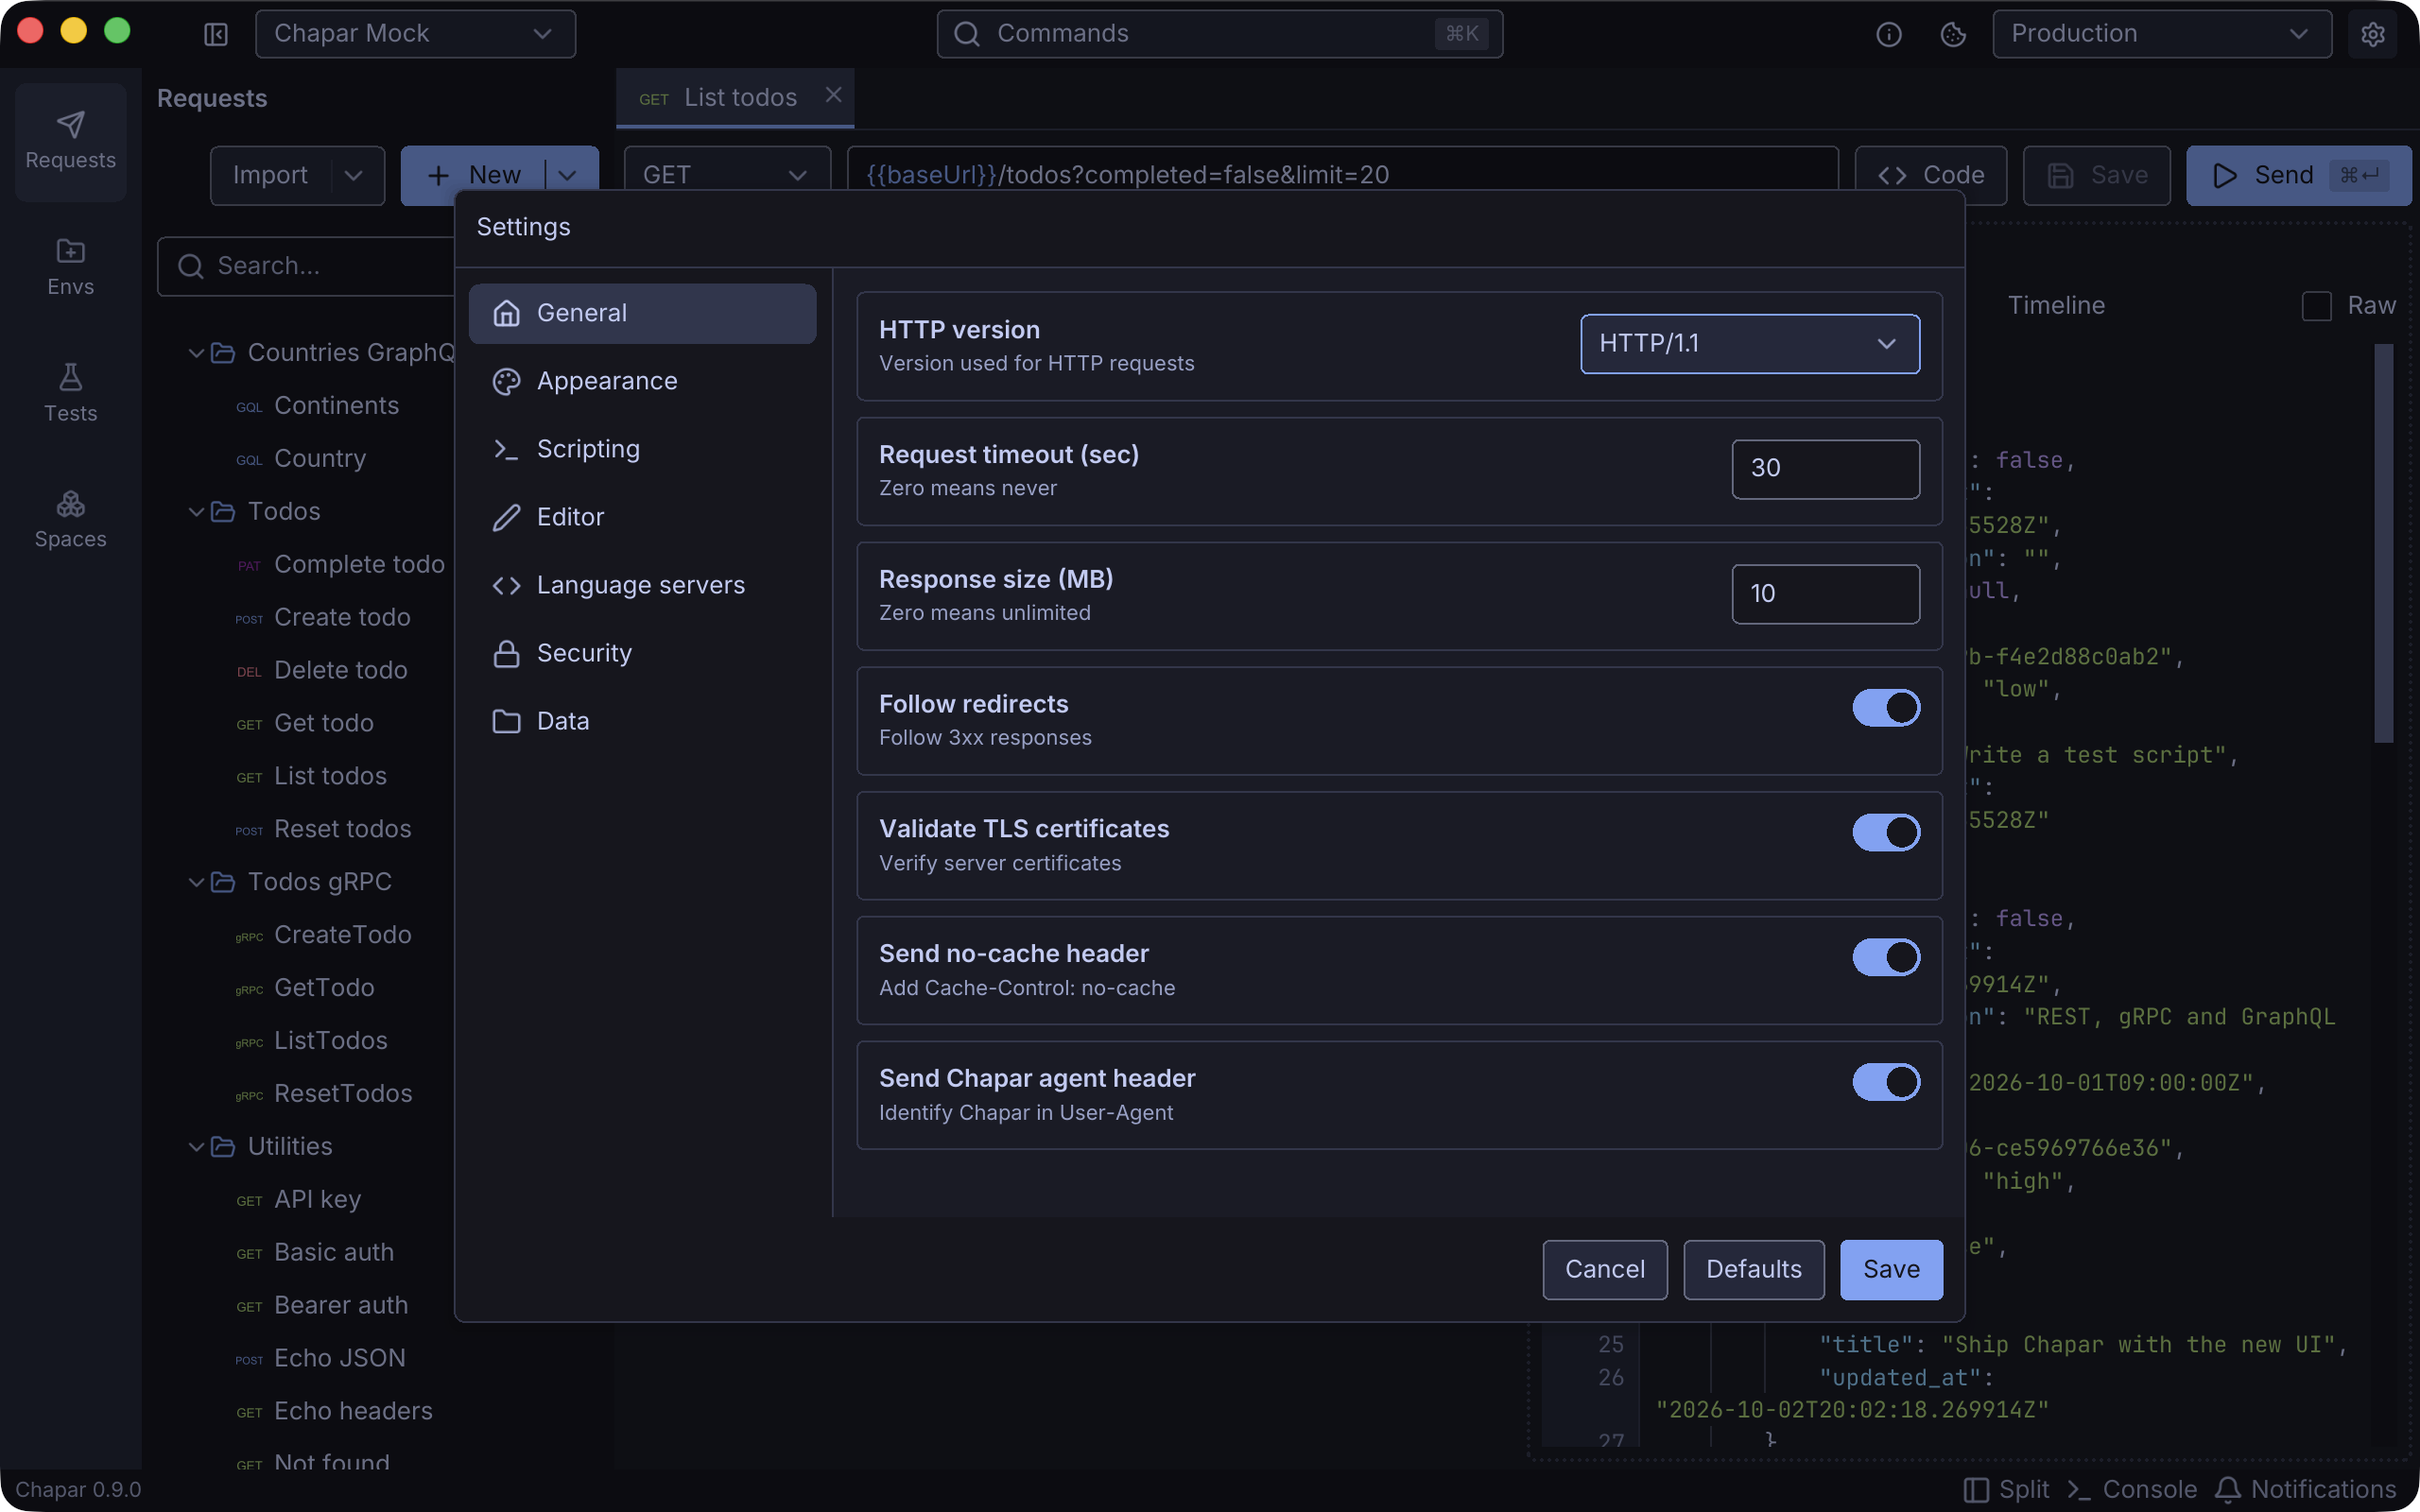Screen dimensions: 2420x1512
Task: Click the cookie icon in the top bar
Action: point(1953,34)
